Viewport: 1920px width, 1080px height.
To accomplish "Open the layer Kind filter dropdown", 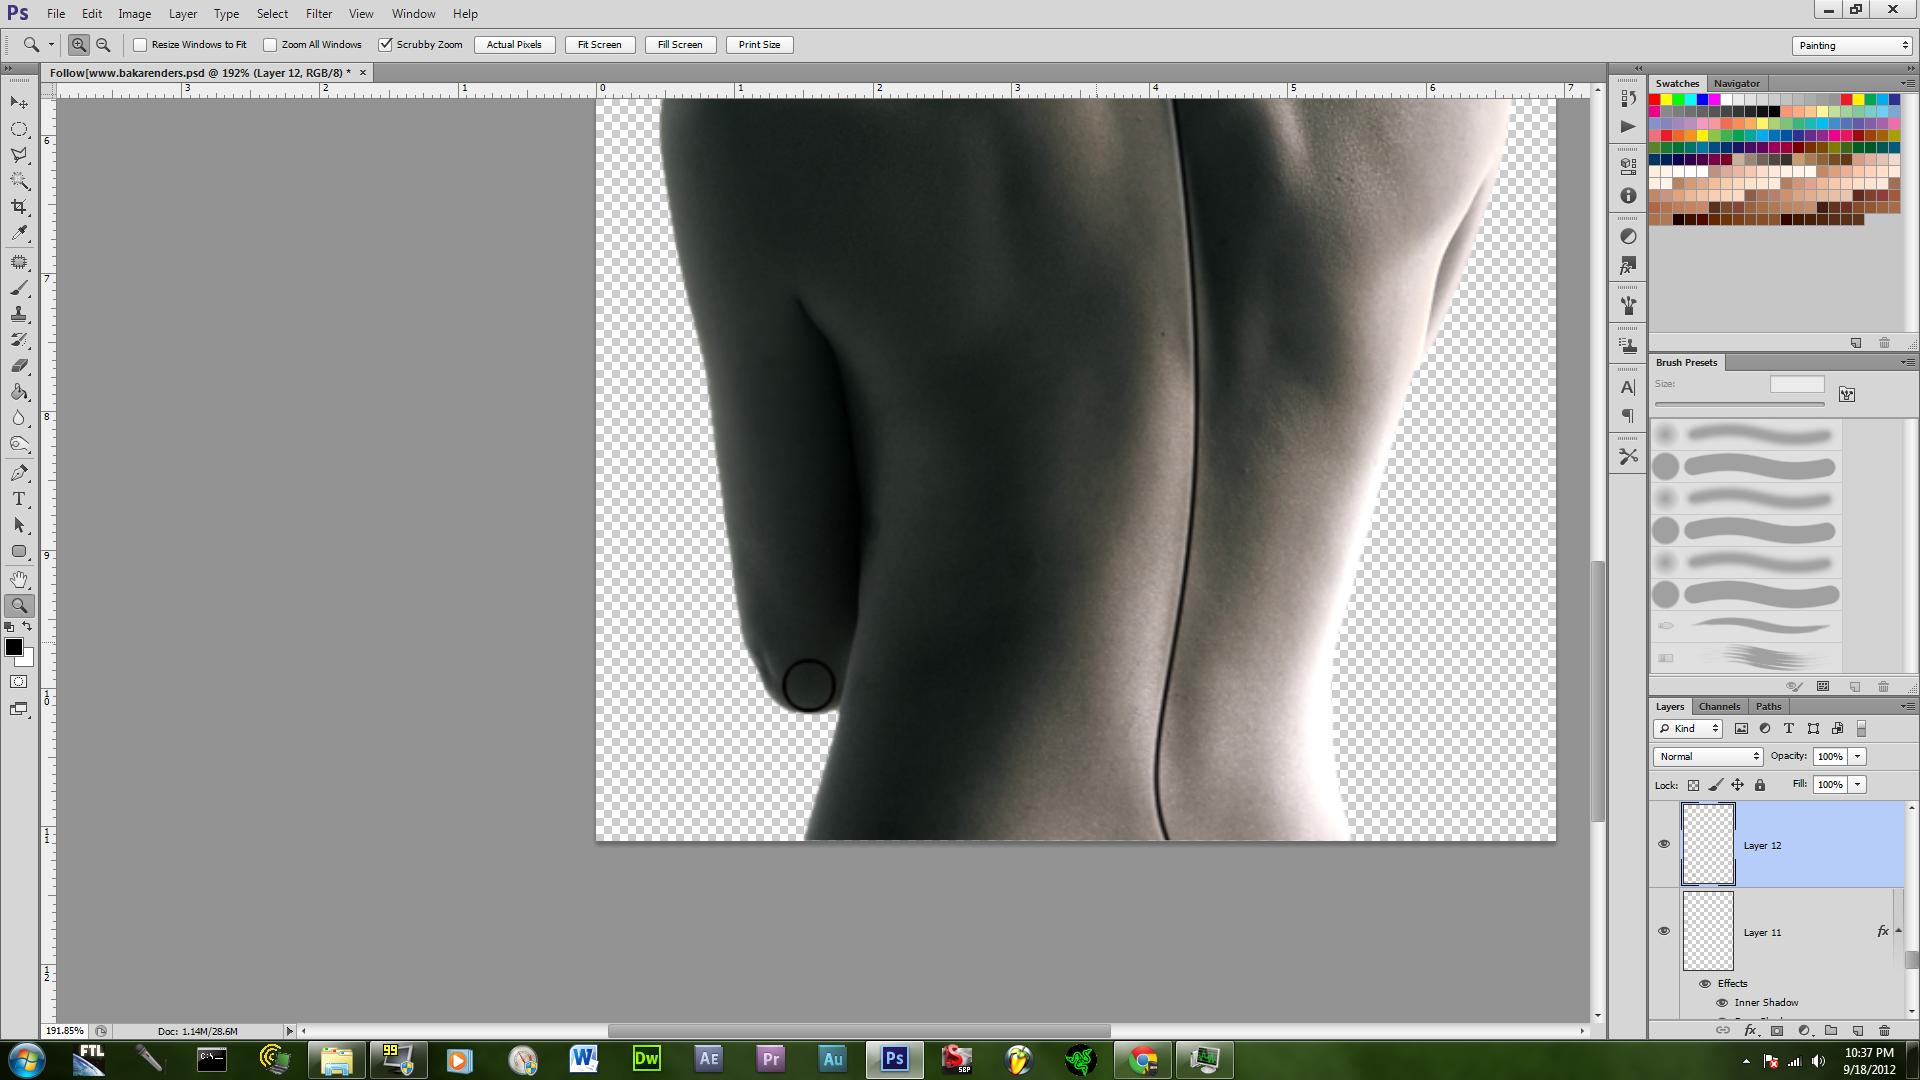I will click(x=1688, y=729).
